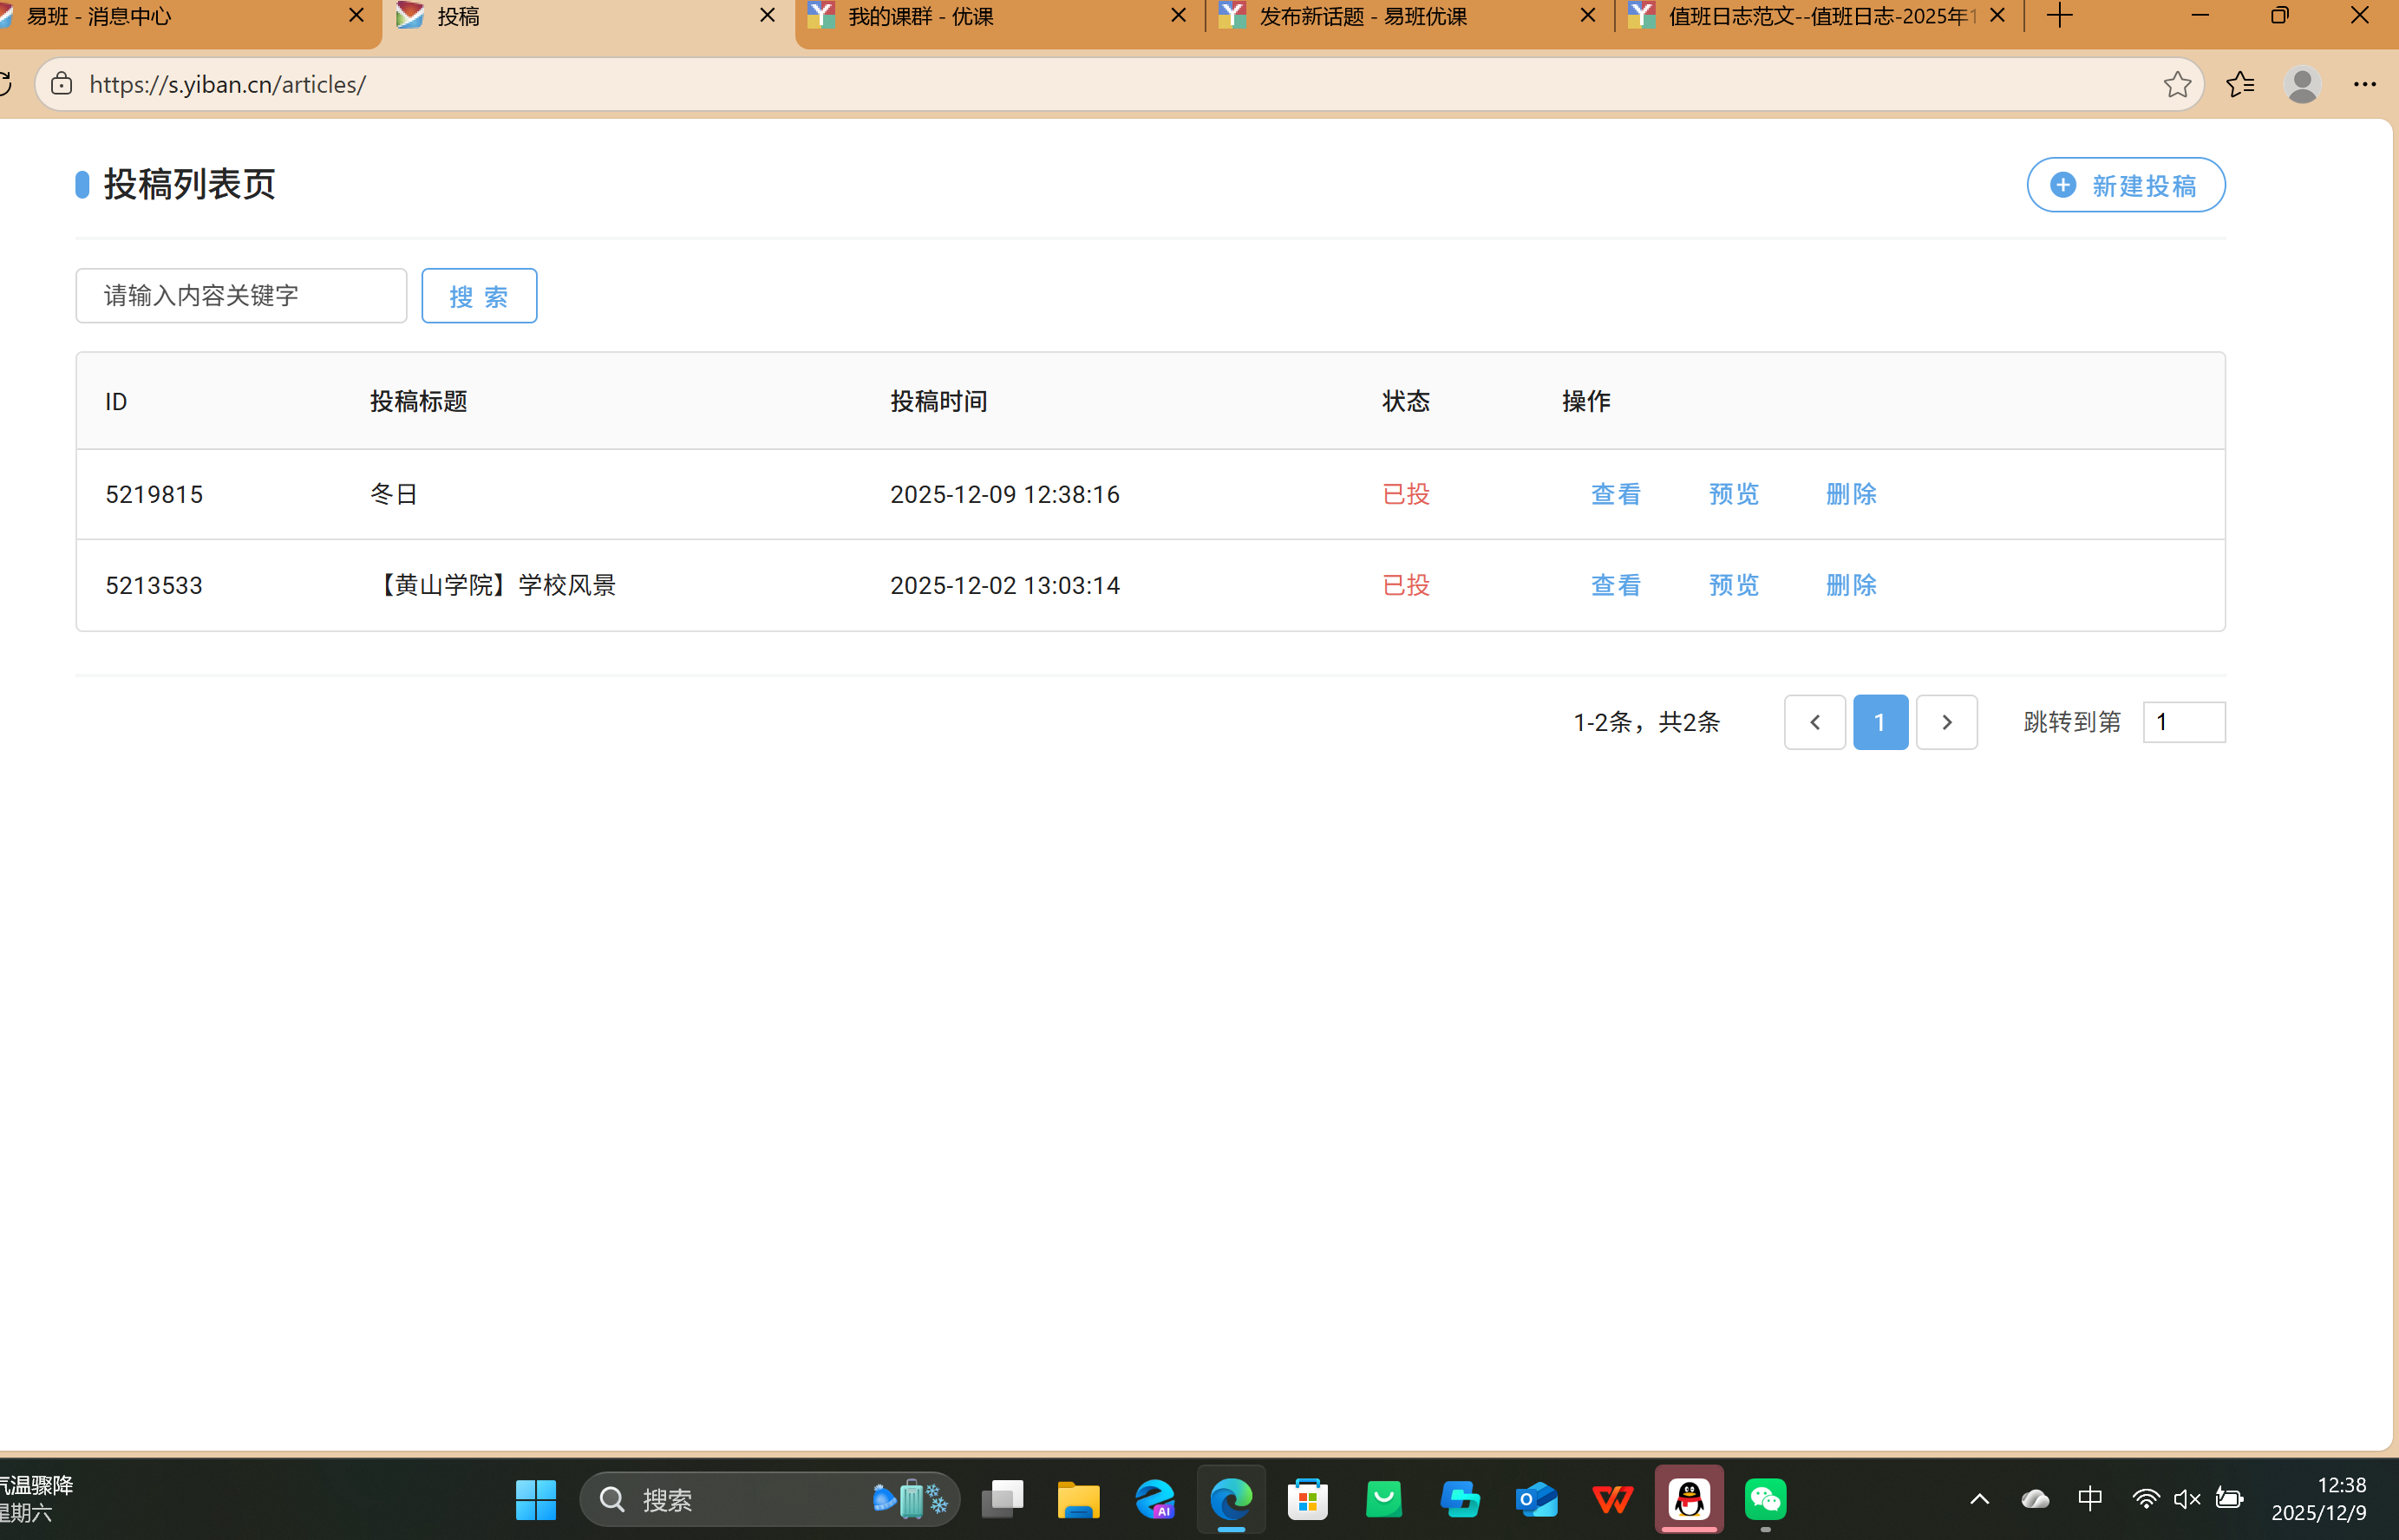Click the 搜索 button beside keyword field
2399x1540 pixels.
(479, 296)
